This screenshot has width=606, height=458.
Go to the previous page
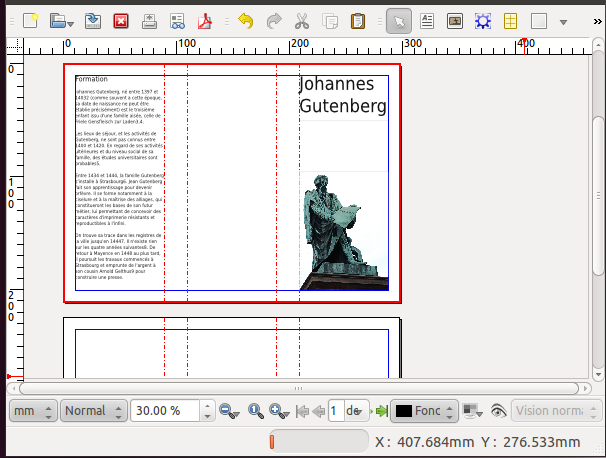(x=318, y=411)
